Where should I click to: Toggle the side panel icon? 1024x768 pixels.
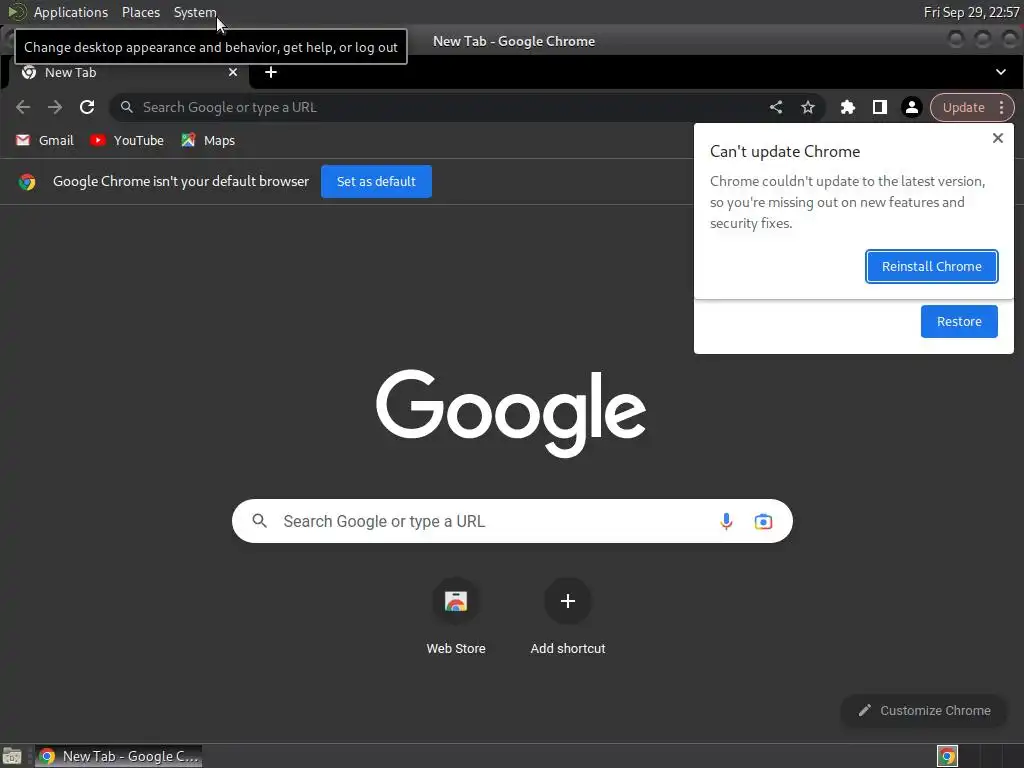click(880, 107)
